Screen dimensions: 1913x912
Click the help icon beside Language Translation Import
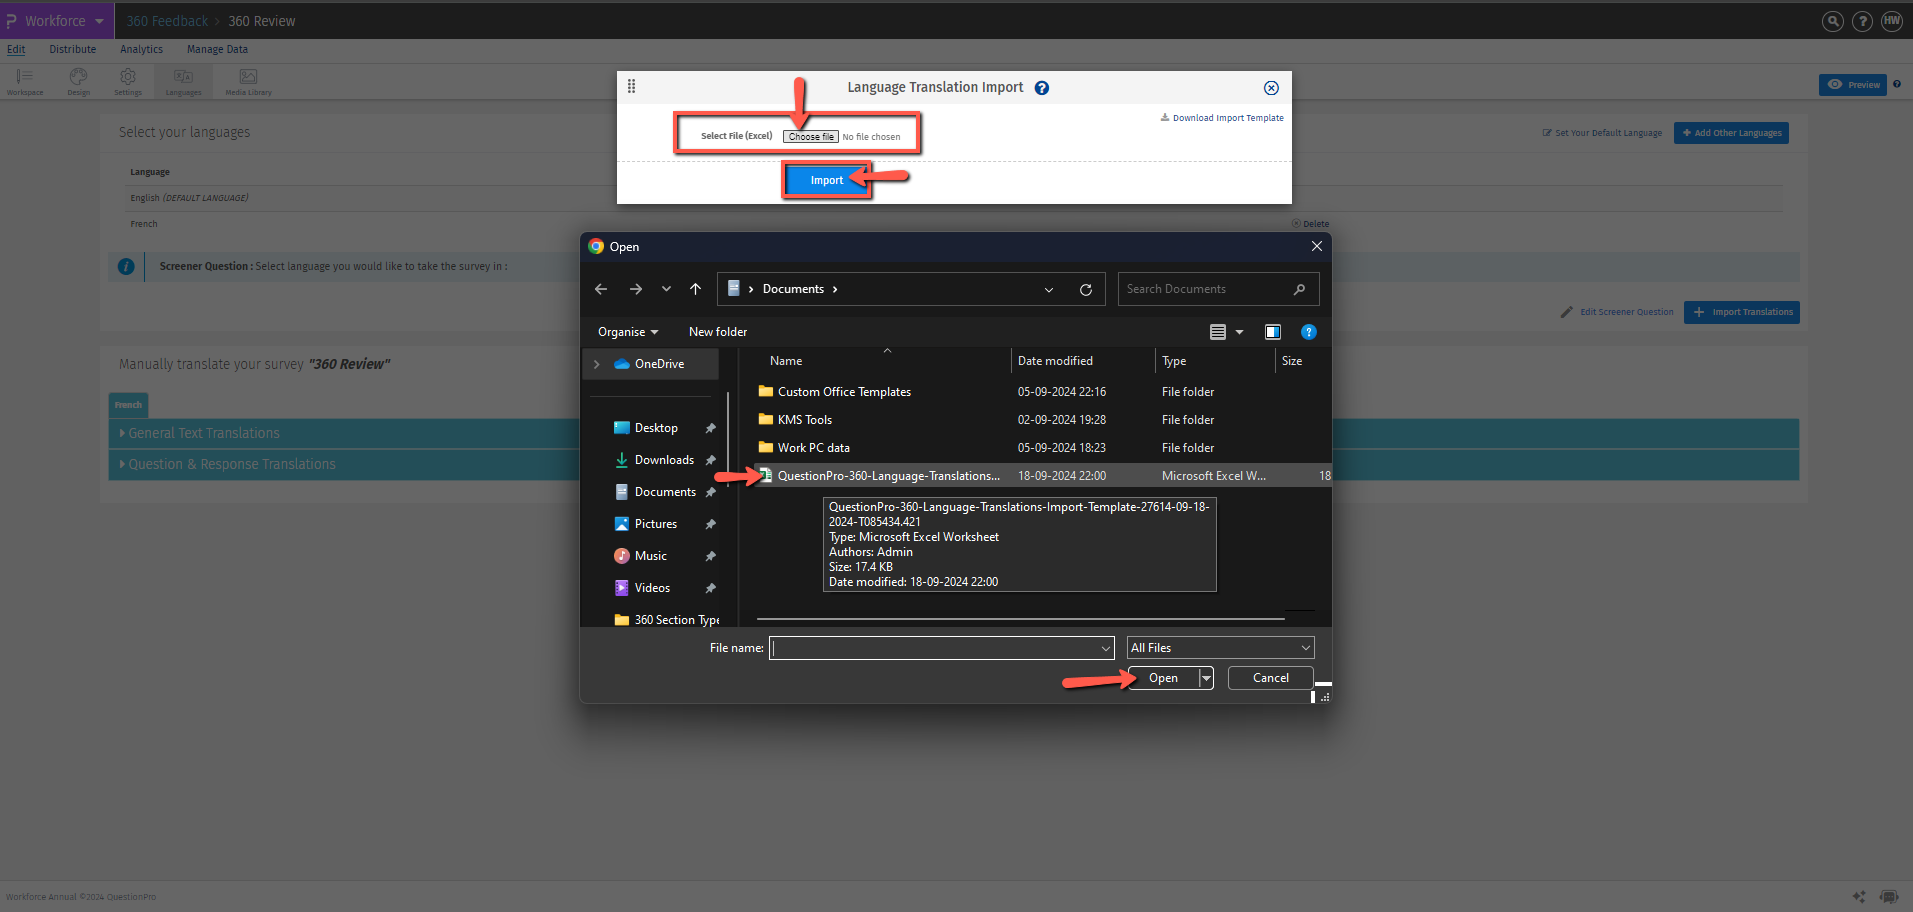1041,87
